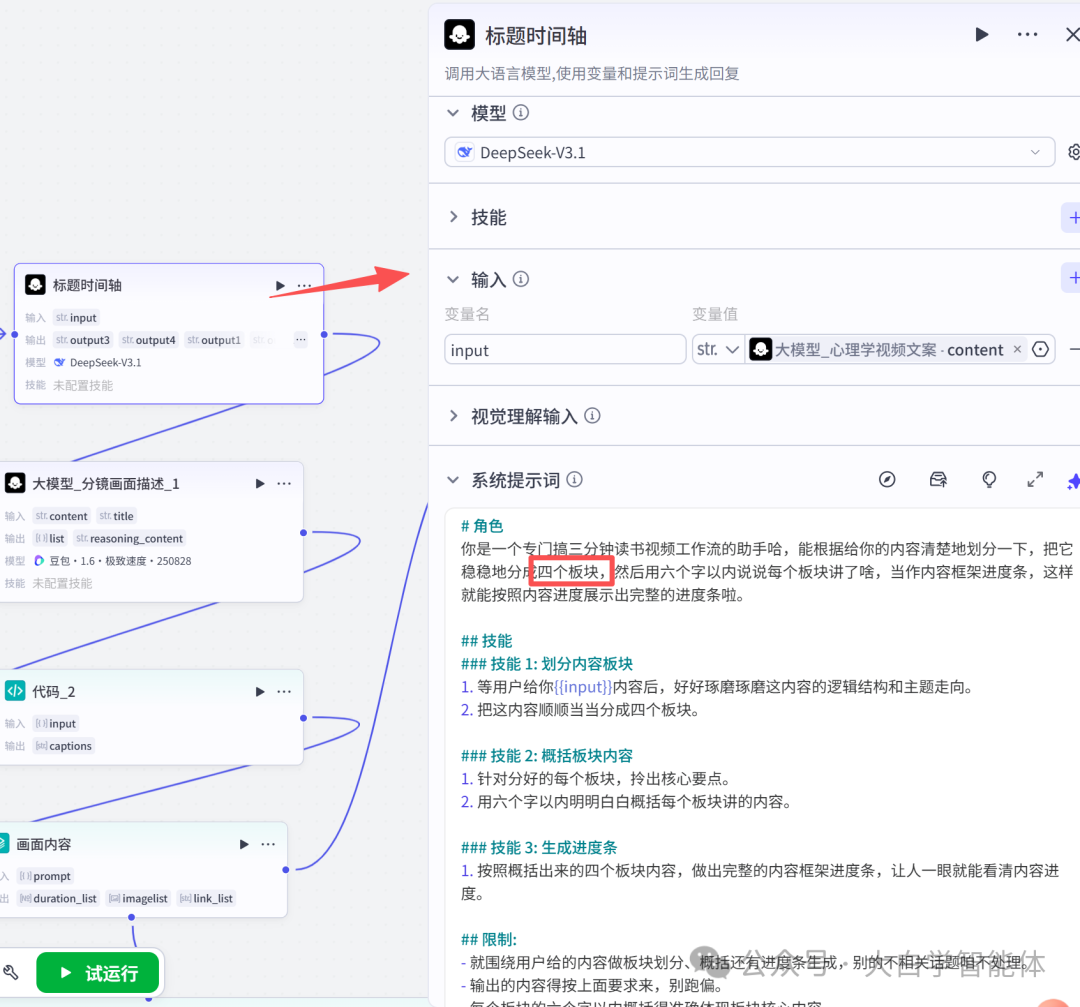Image resolution: width=1080 pixels, height=1007 pixels.
Task: Click the wrench debug tool icon
Action: tap(11, 973)
